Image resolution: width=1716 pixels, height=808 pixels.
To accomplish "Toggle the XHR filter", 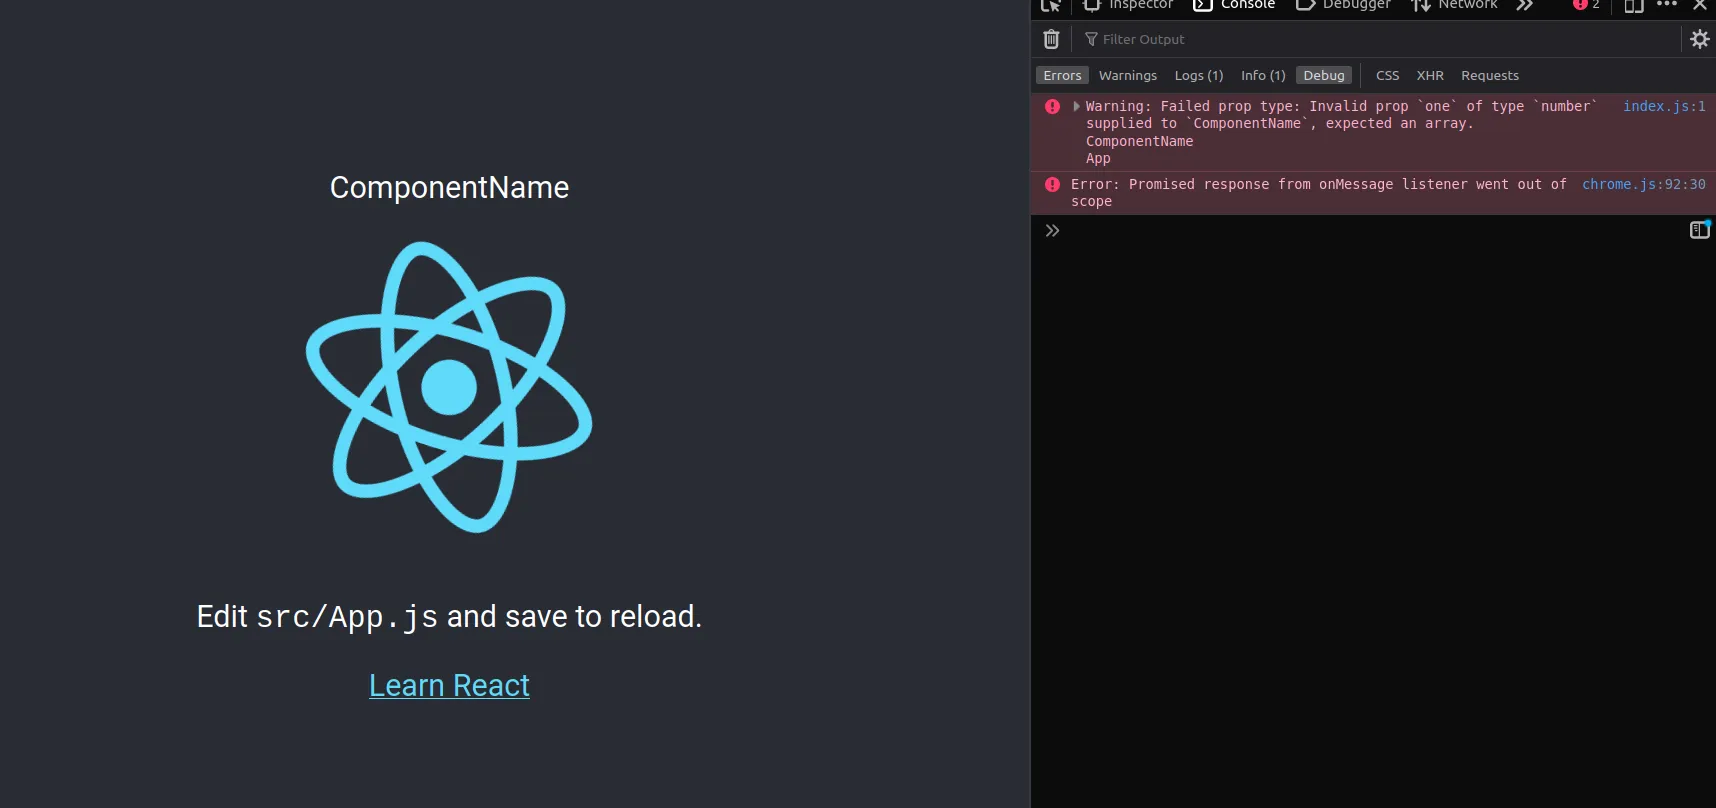I will point(1430,75).
